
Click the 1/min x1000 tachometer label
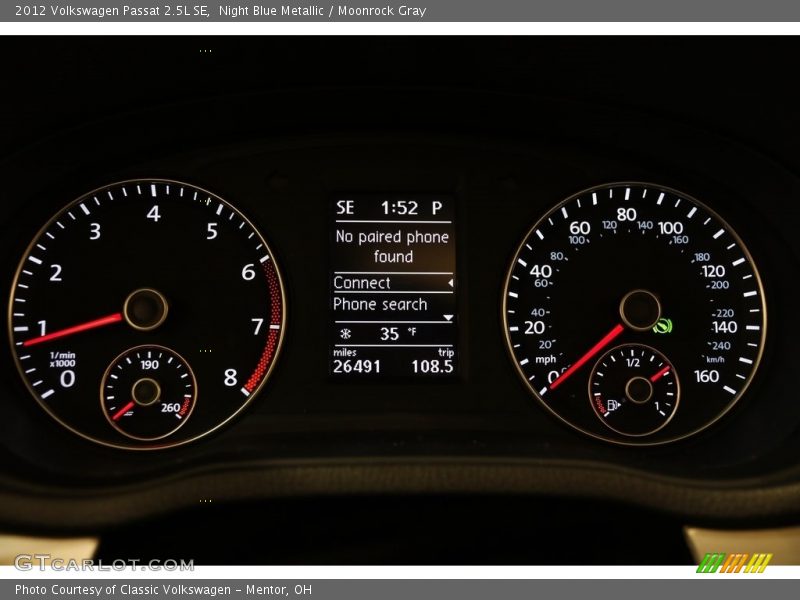point(62,359)
